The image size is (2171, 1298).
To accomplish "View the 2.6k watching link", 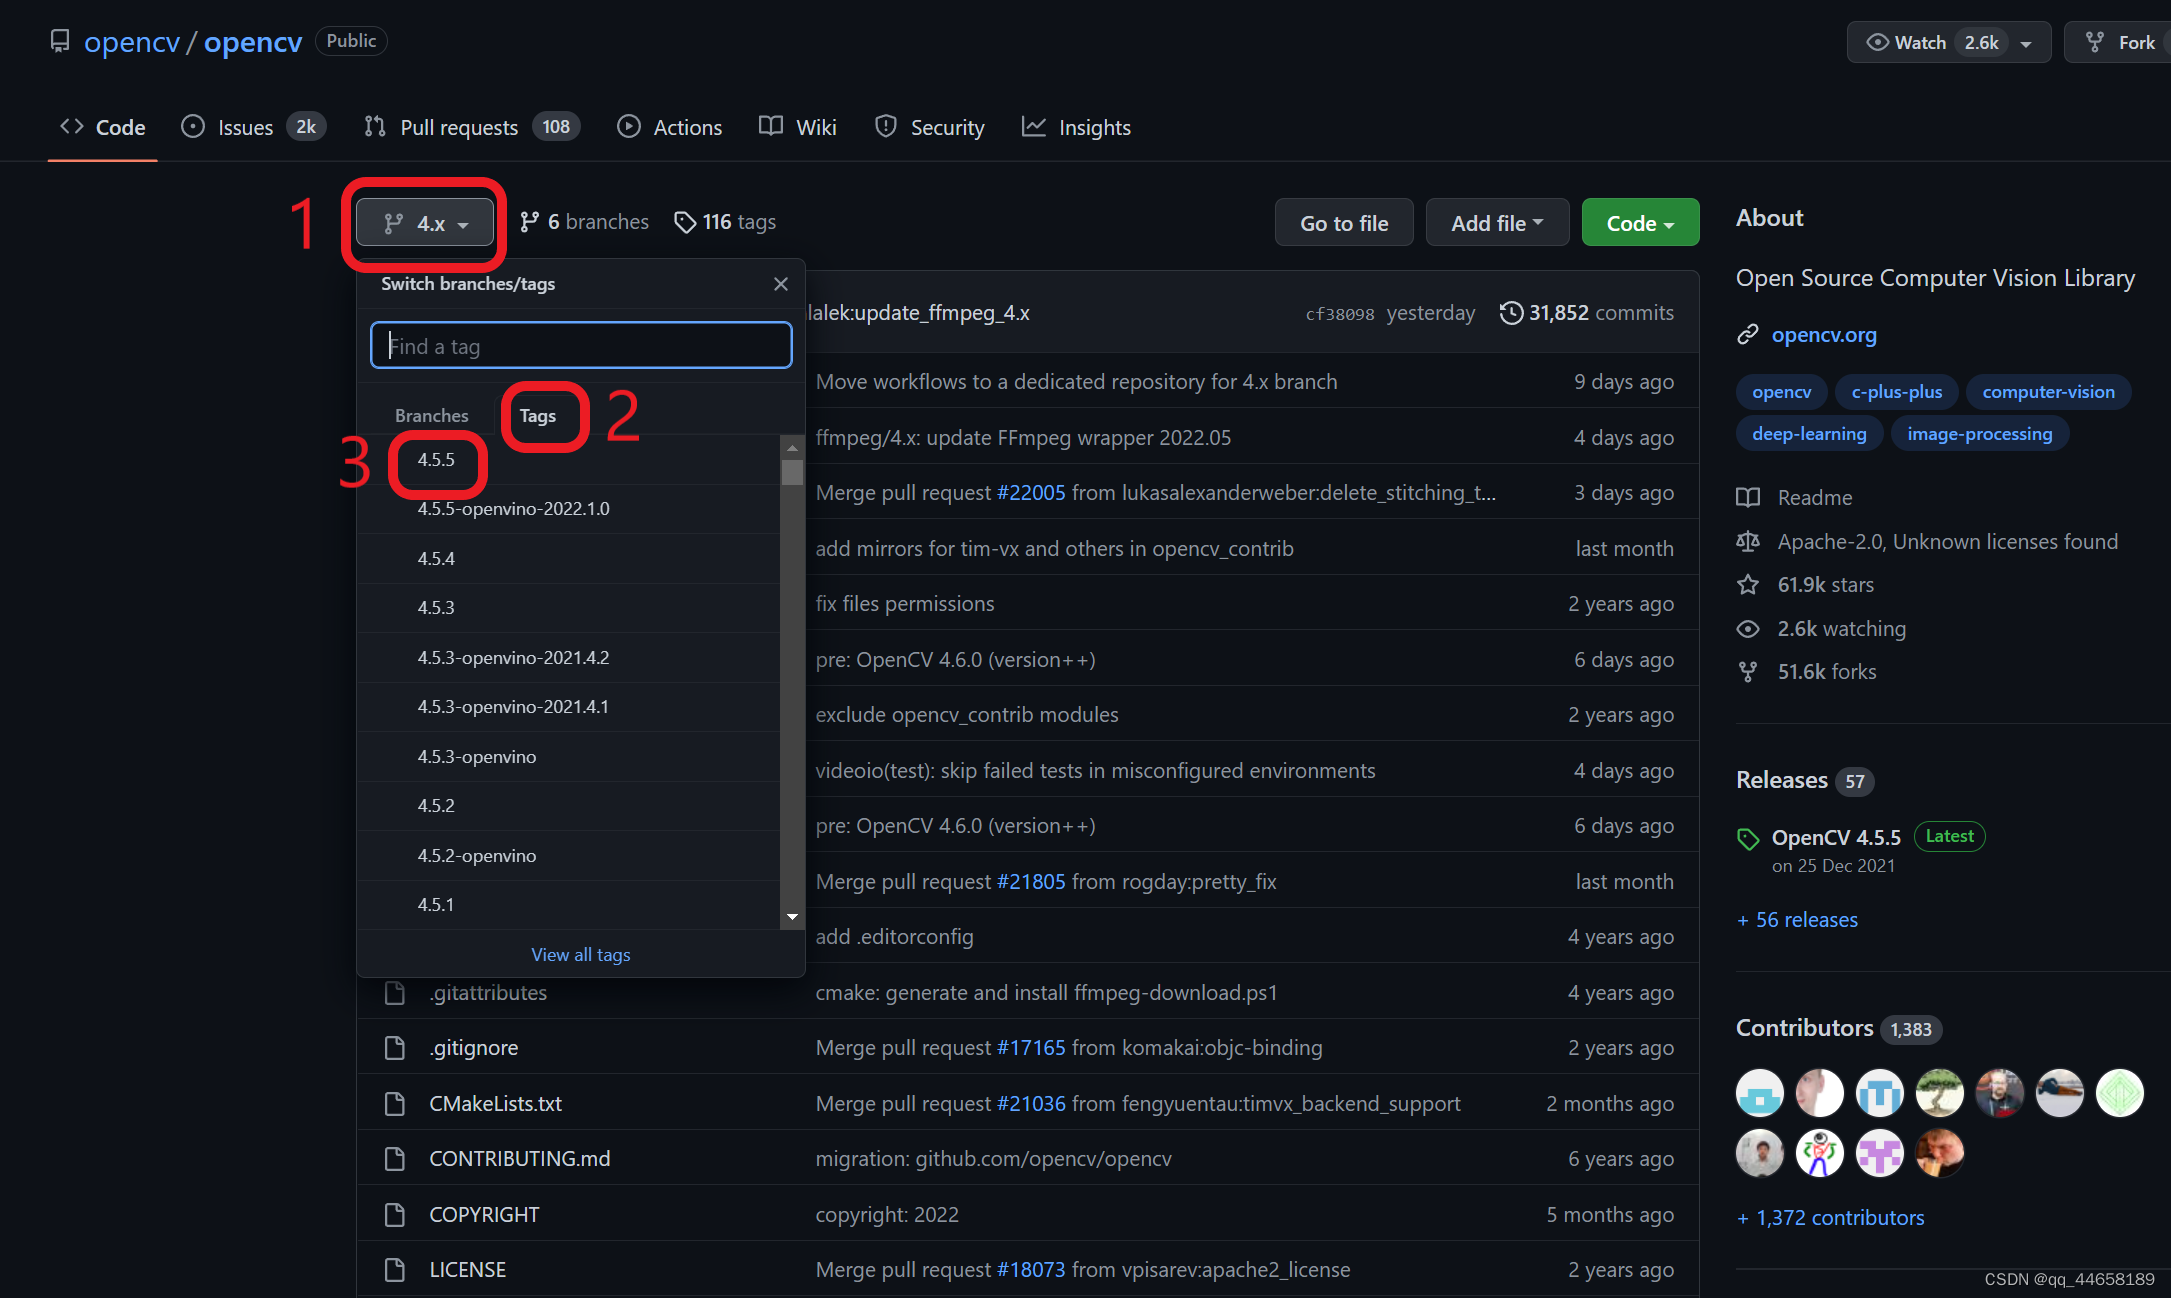I will pyautogui.click(x=1822, y=629).
